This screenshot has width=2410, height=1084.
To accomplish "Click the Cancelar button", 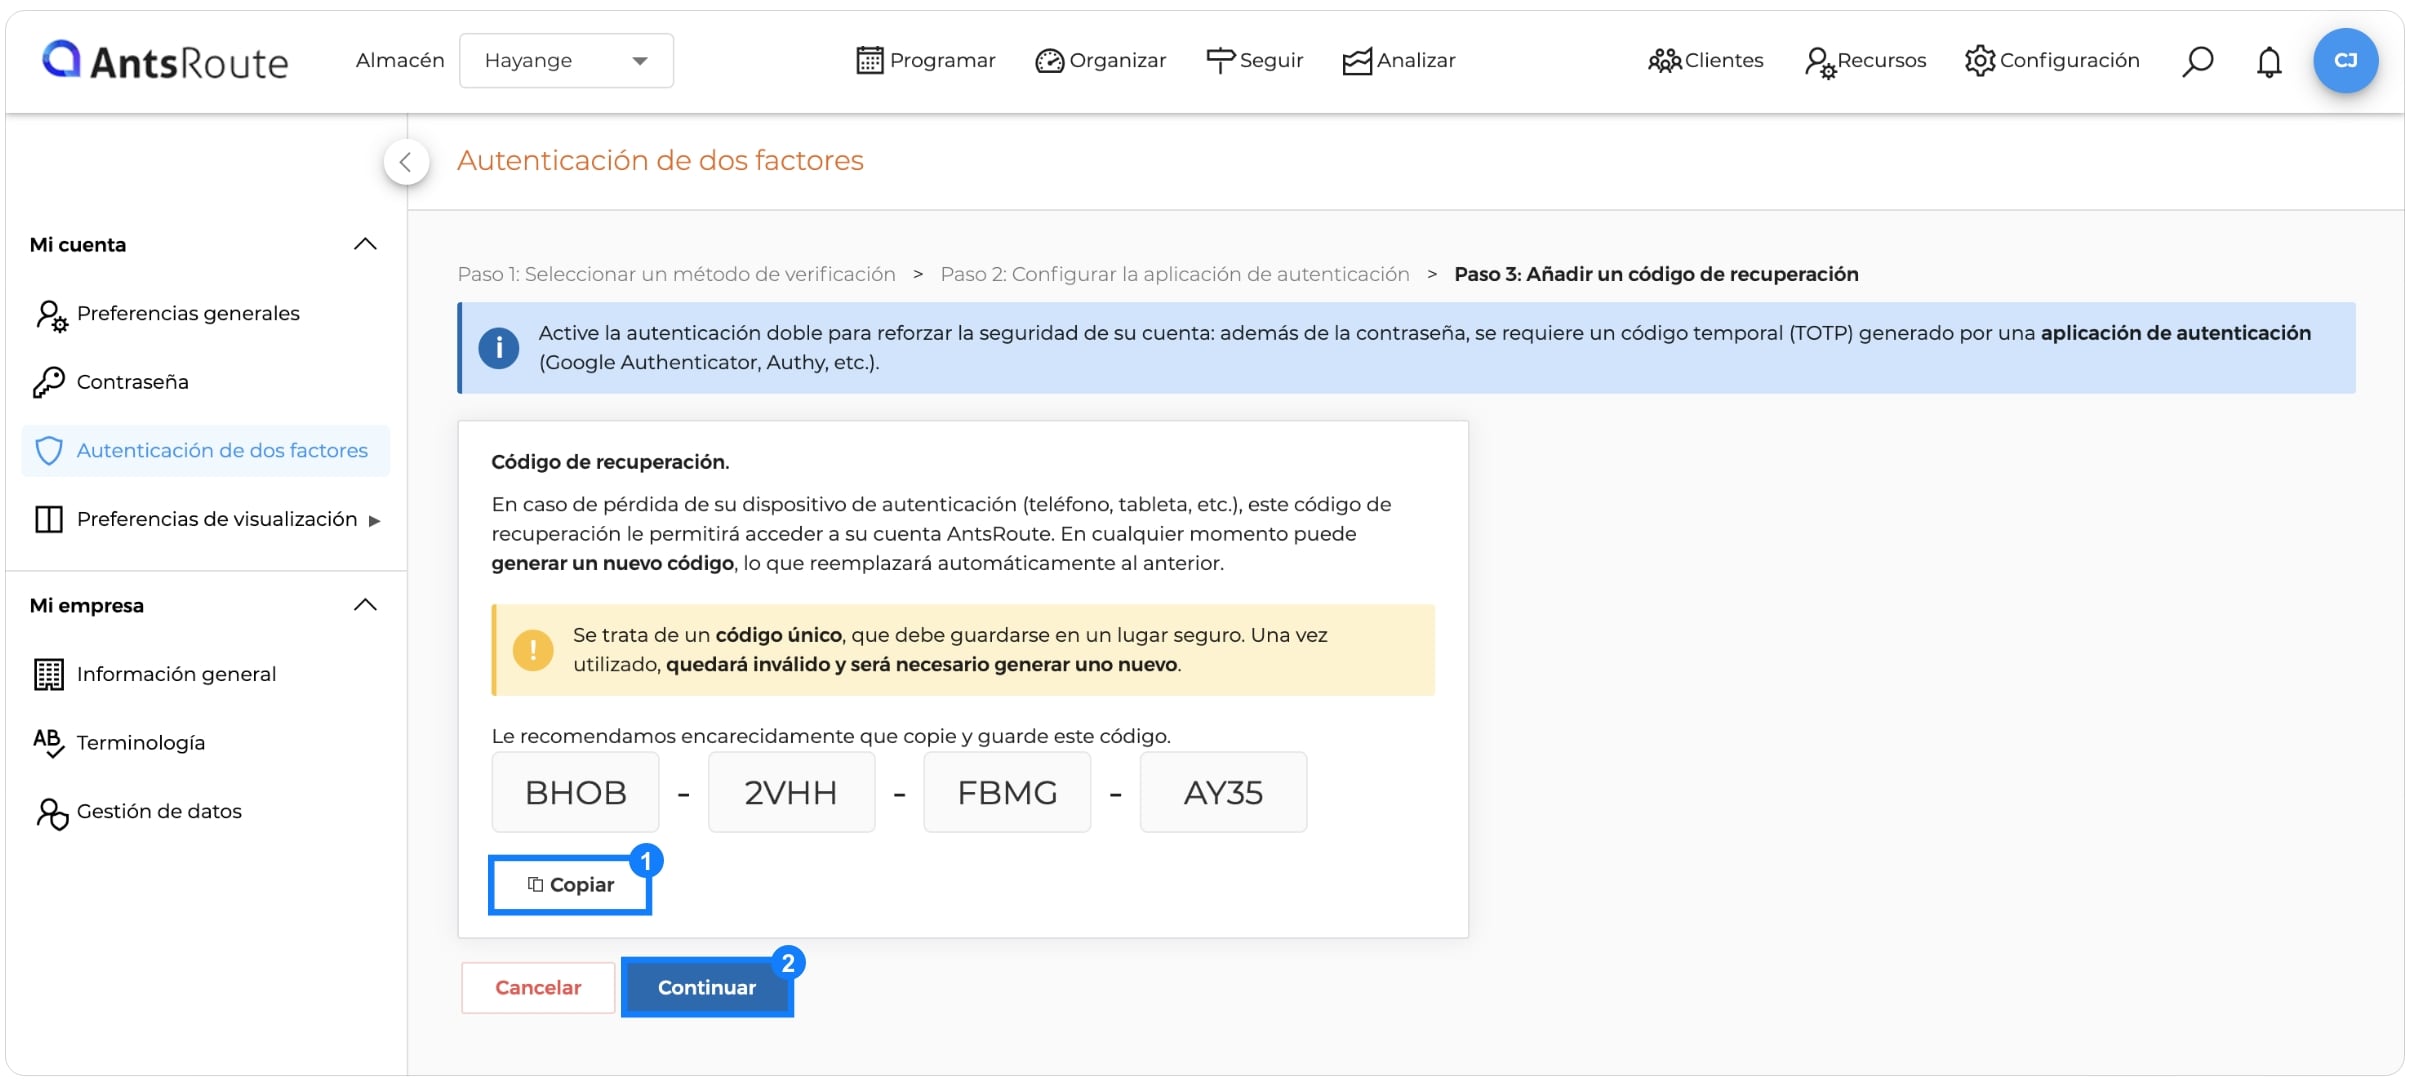I will [x=538, y=988].
